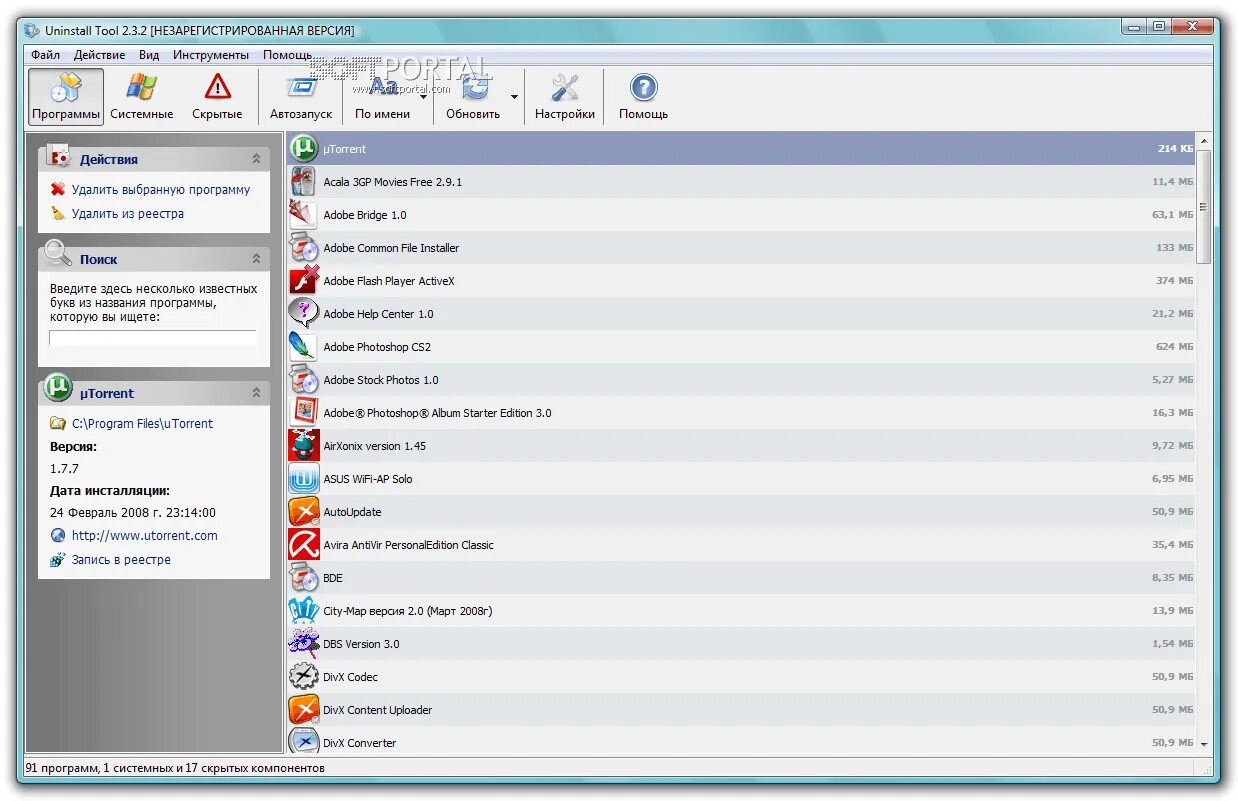Select Acala 3GP Movies Free icon
Viewport: 1238px width, 801px height.
click(304, 181)
